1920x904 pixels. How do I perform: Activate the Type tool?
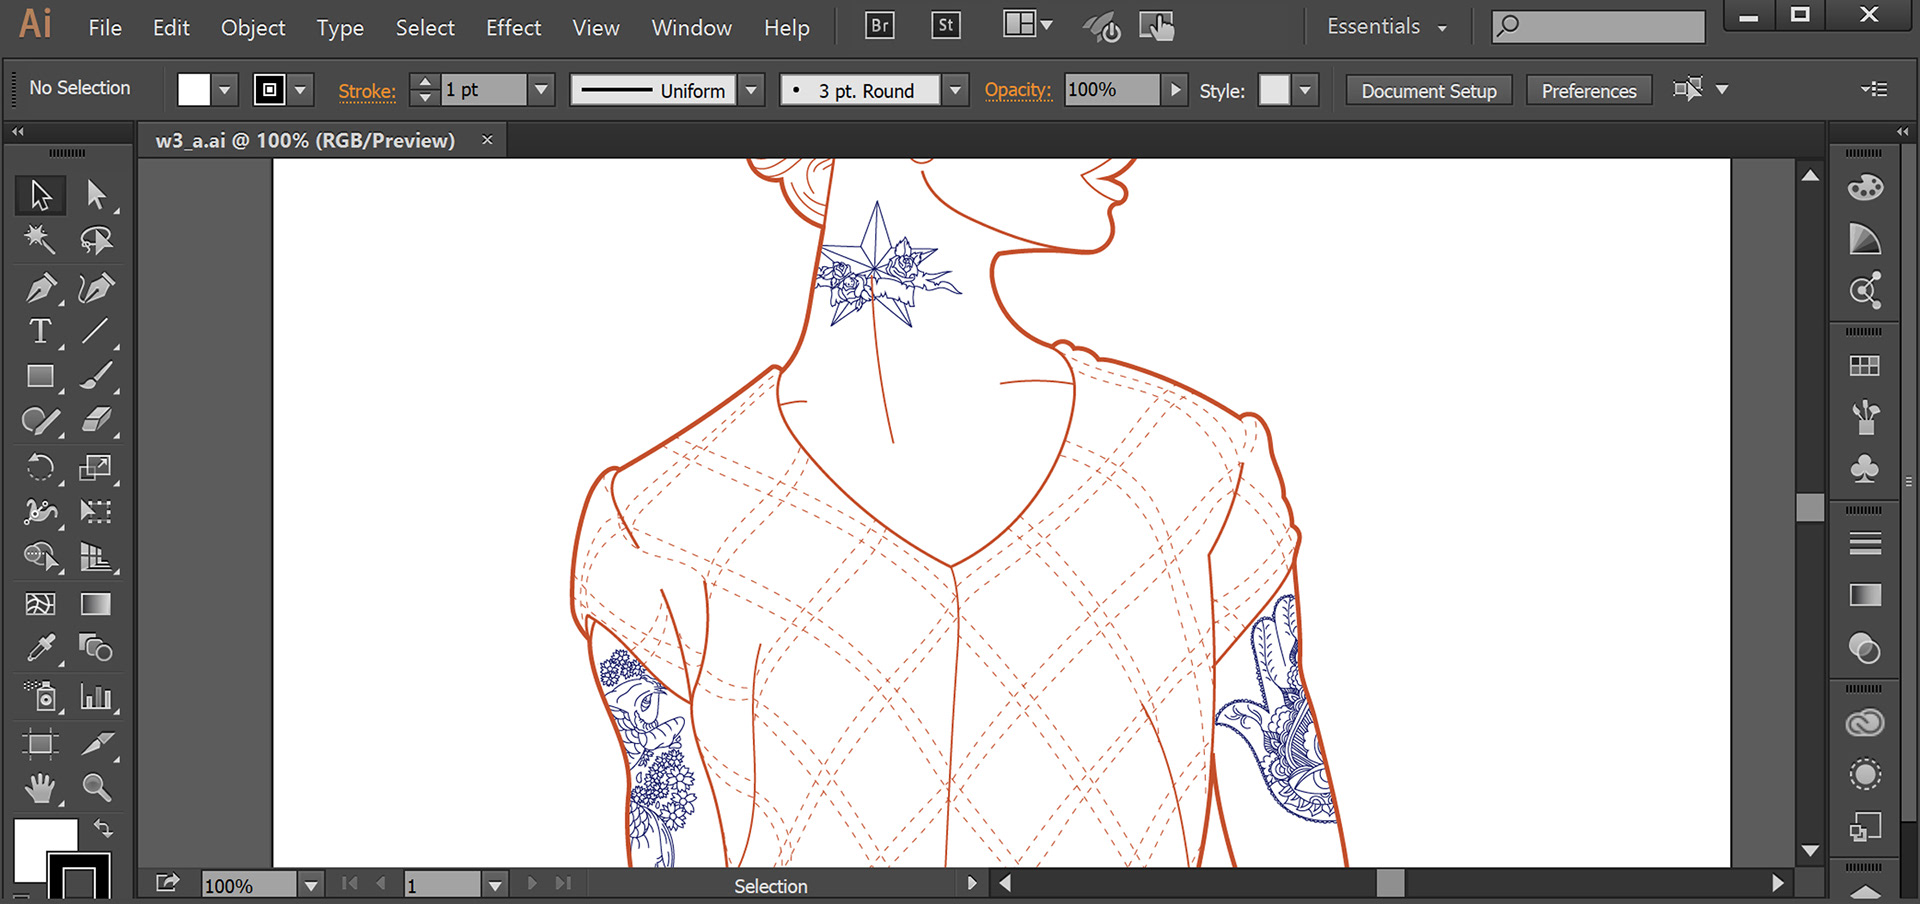(x=40, y=331)
